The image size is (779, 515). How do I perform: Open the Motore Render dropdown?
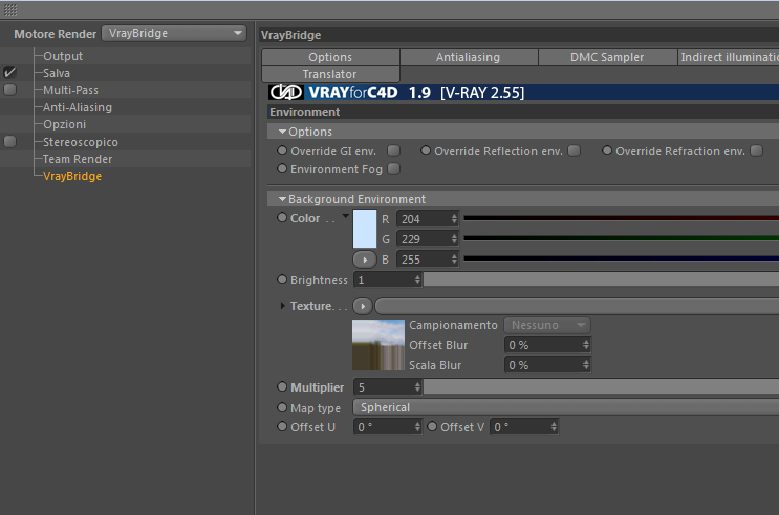tap(174, 33)
